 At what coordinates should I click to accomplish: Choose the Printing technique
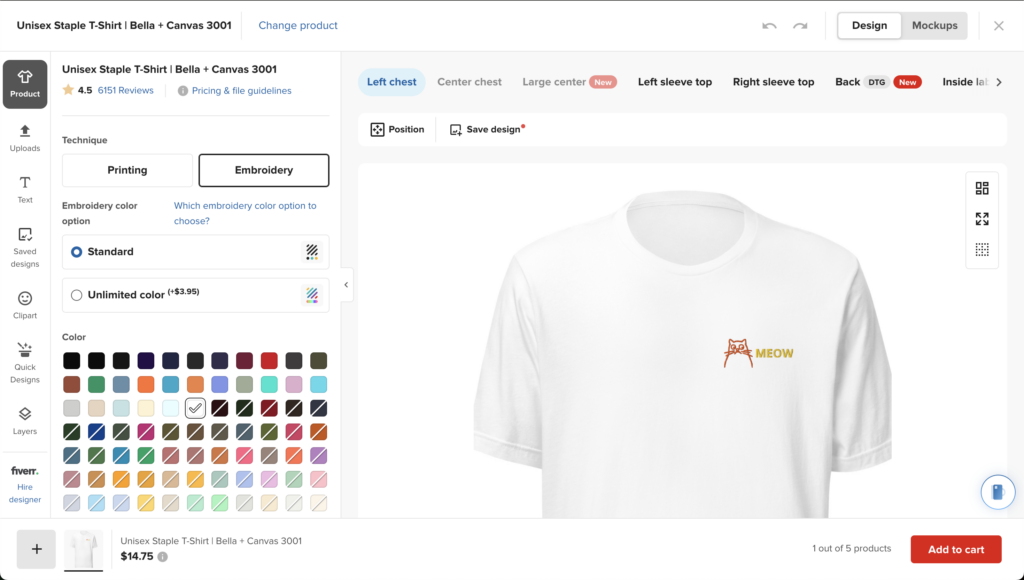coord(127,170)
